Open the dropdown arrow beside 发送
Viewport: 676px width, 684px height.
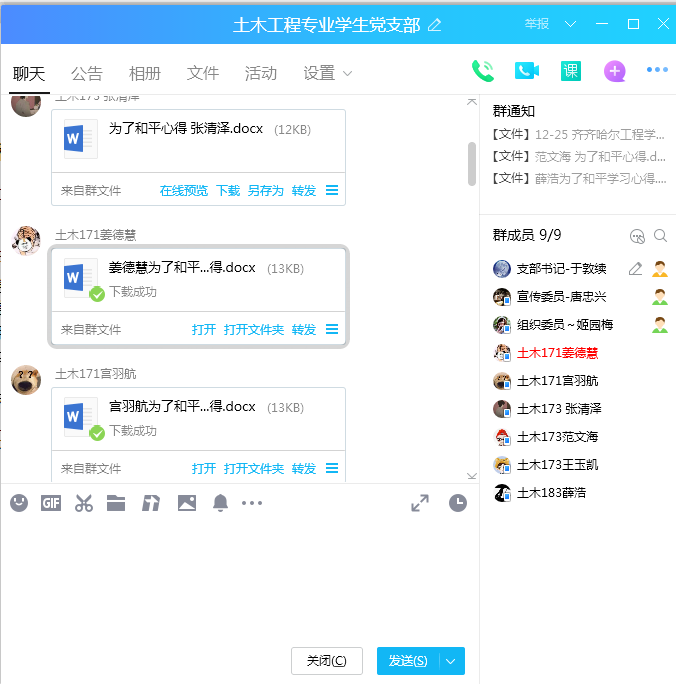point(452,661)
